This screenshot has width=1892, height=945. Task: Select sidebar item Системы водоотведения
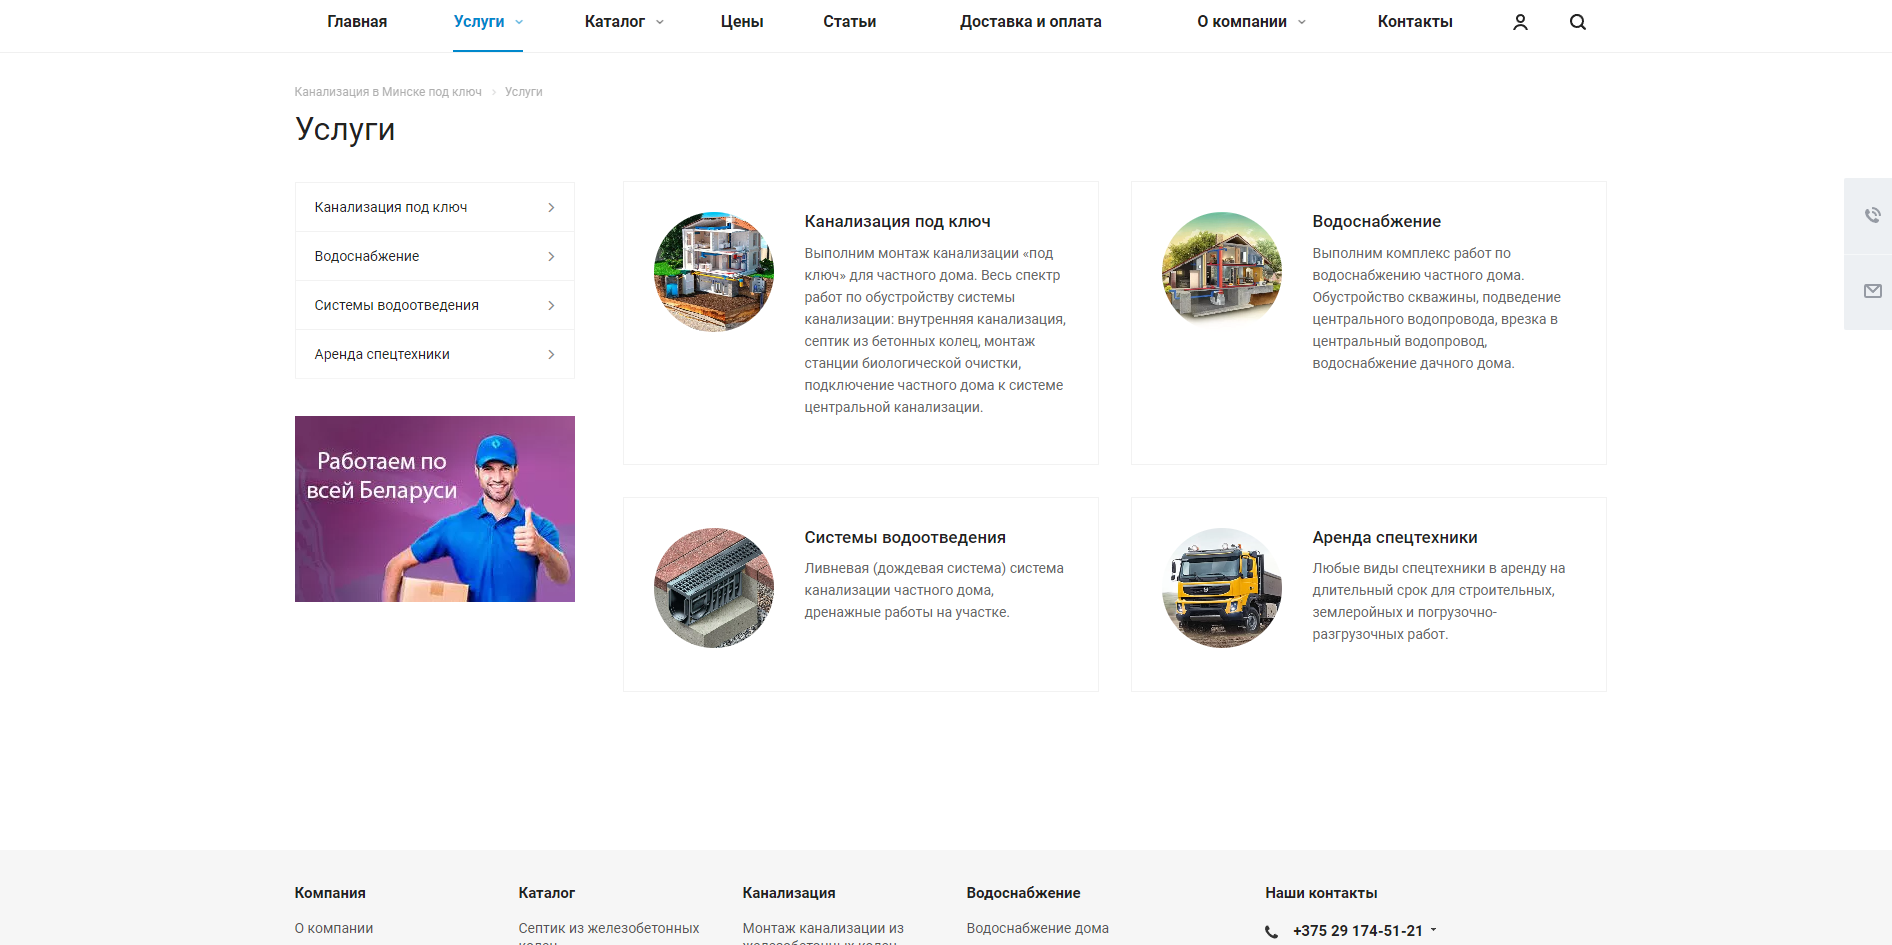coord(435,305)
